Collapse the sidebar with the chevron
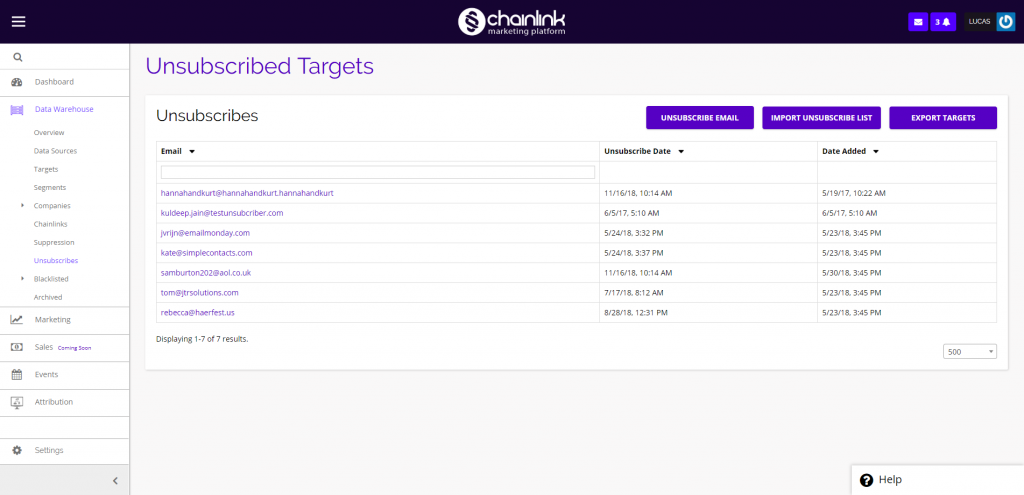 point(116,481)
